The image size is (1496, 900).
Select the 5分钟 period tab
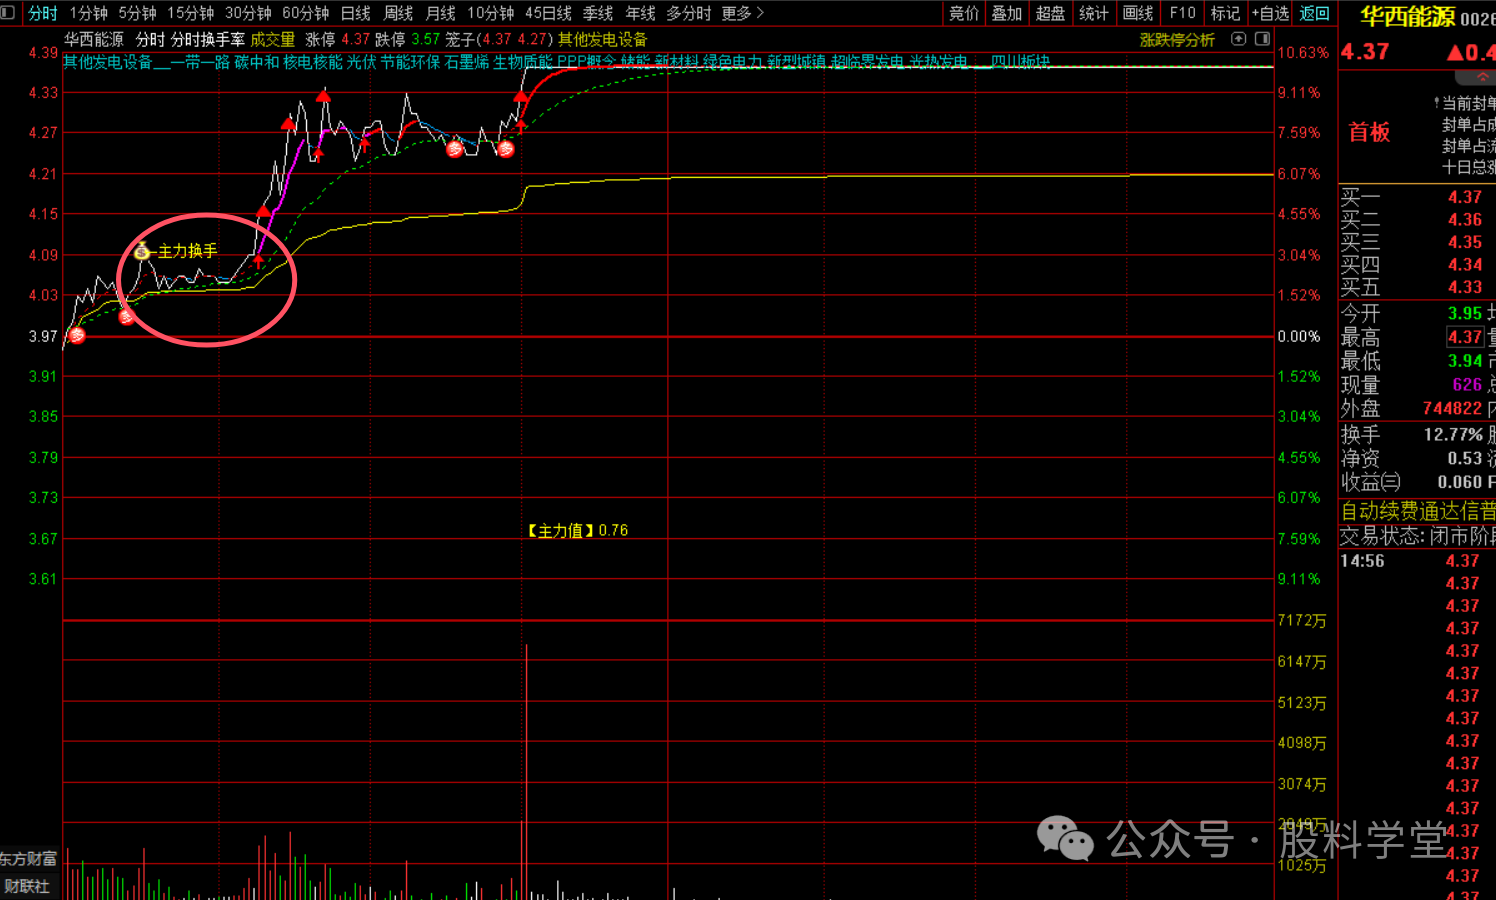click(137, 13)
